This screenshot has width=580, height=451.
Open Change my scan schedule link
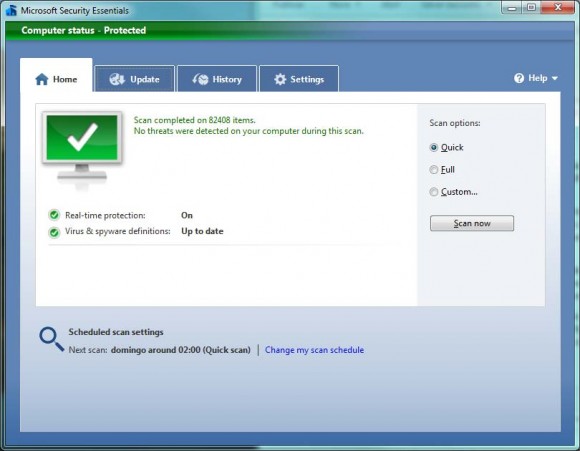[314, 350]
